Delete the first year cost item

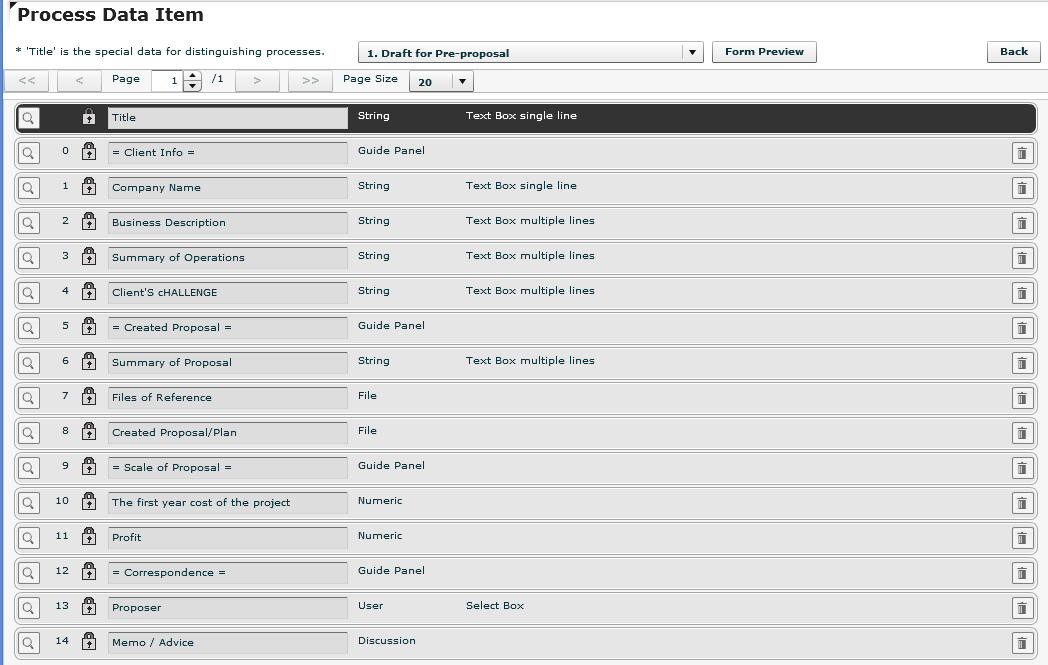(x=1022, y=503)
